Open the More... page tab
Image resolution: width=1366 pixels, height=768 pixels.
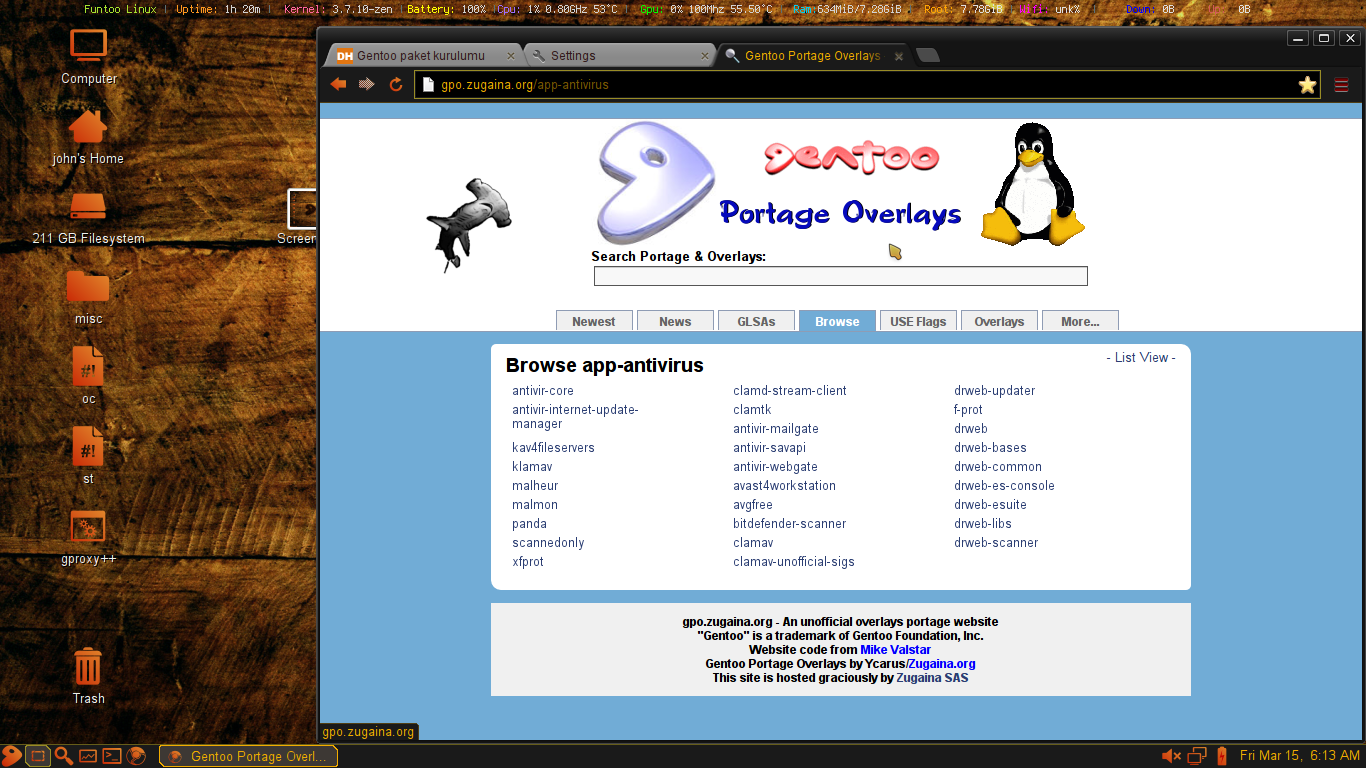[1080, 321]
